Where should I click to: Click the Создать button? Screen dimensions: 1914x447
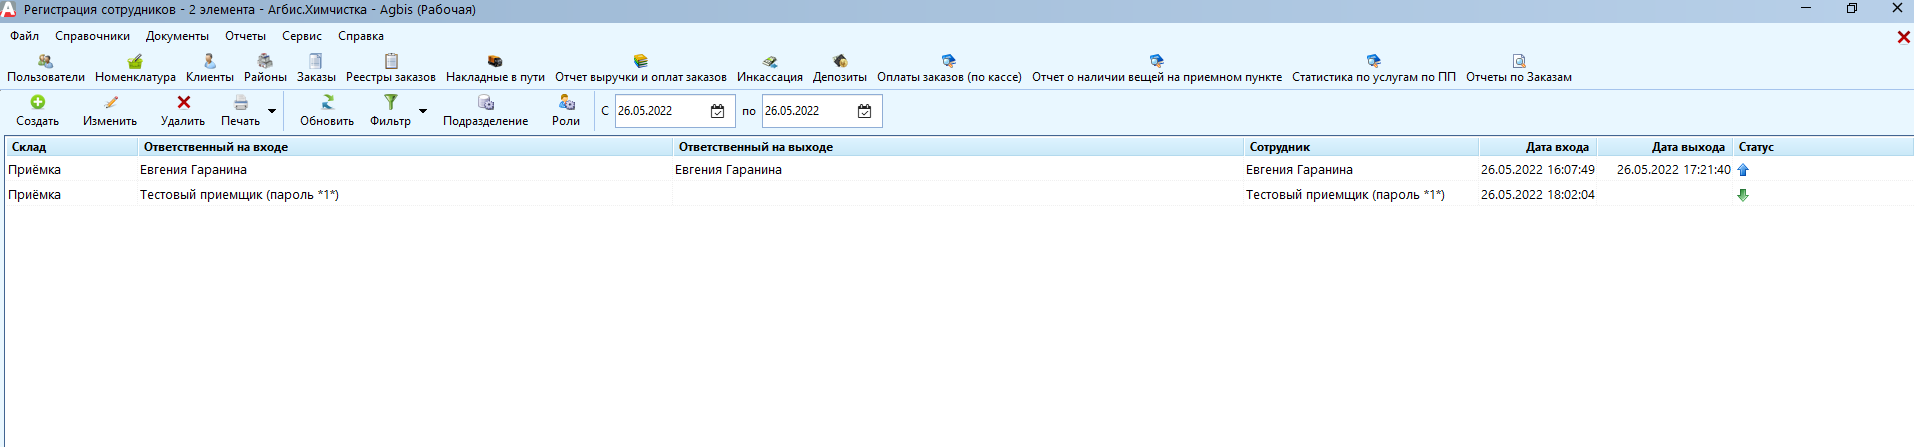pos(38,110)
